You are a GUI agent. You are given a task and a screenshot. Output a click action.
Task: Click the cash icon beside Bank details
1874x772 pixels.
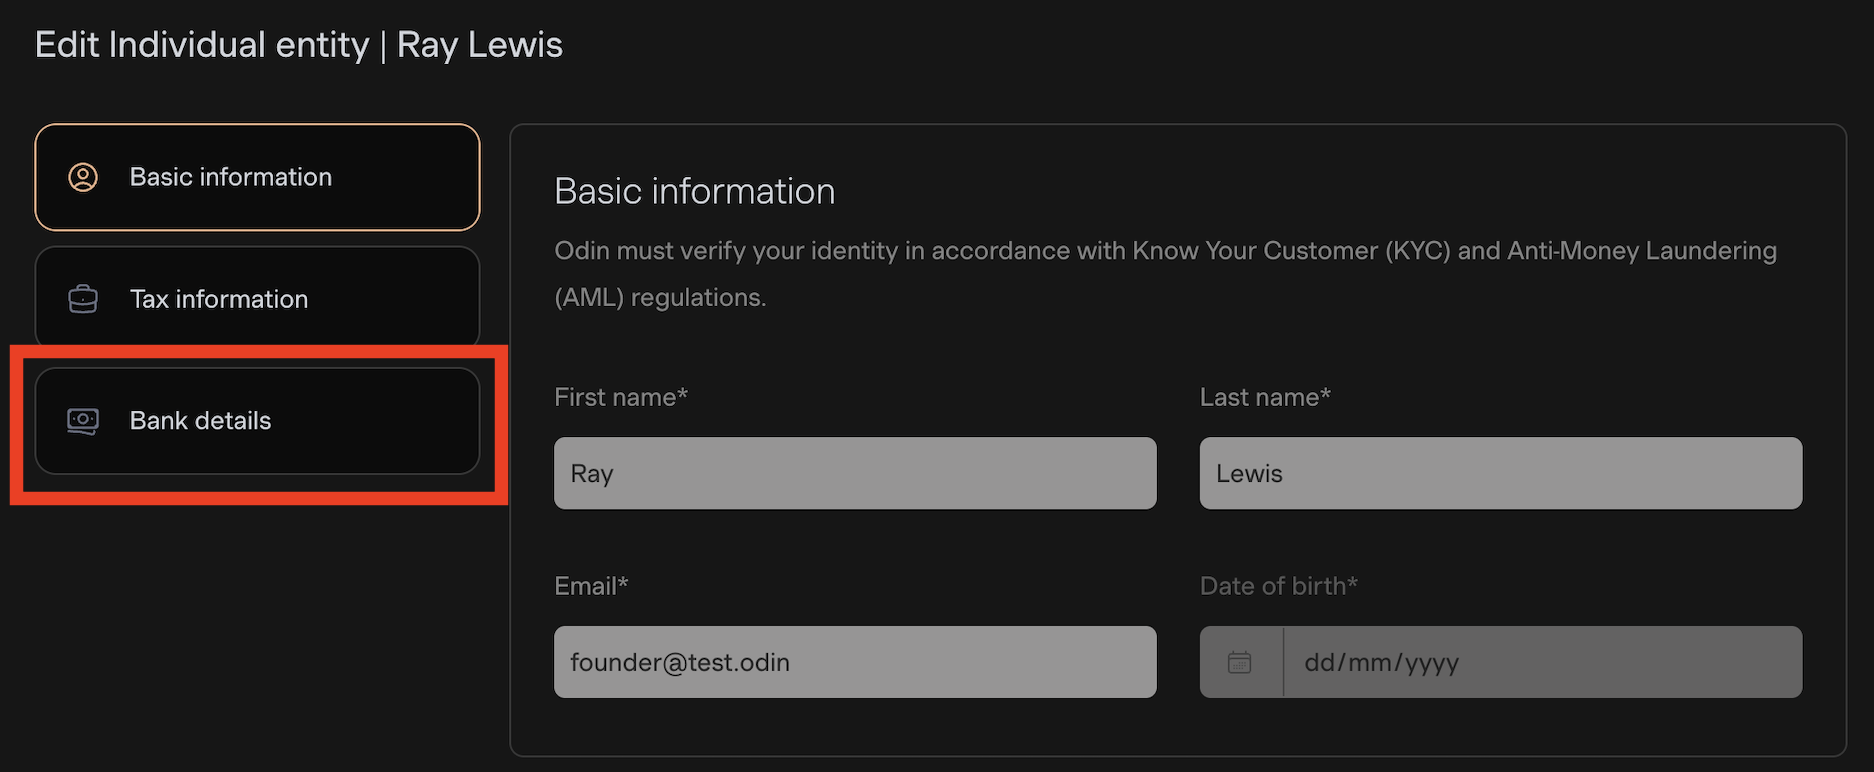[x=83, y=421]
